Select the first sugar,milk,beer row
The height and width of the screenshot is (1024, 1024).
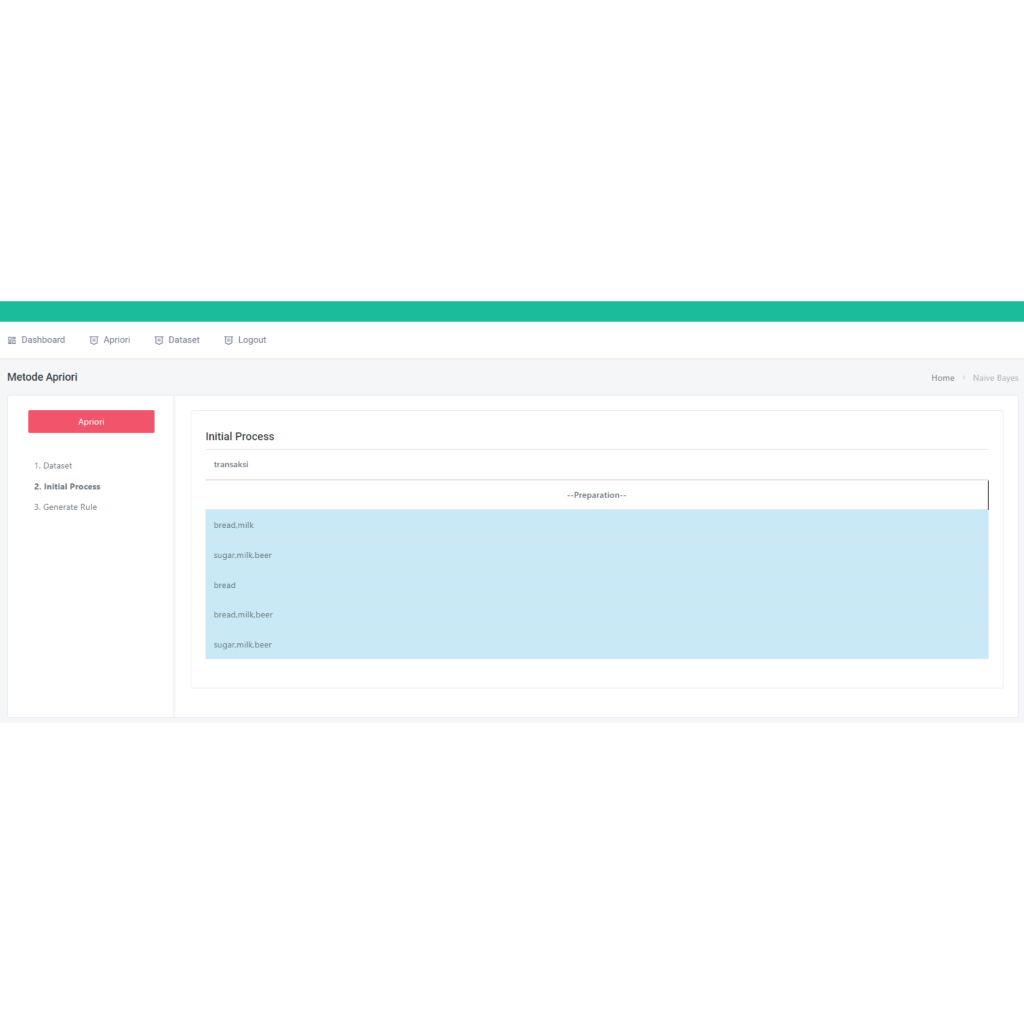pyautogui.click(x=597, y=555)
